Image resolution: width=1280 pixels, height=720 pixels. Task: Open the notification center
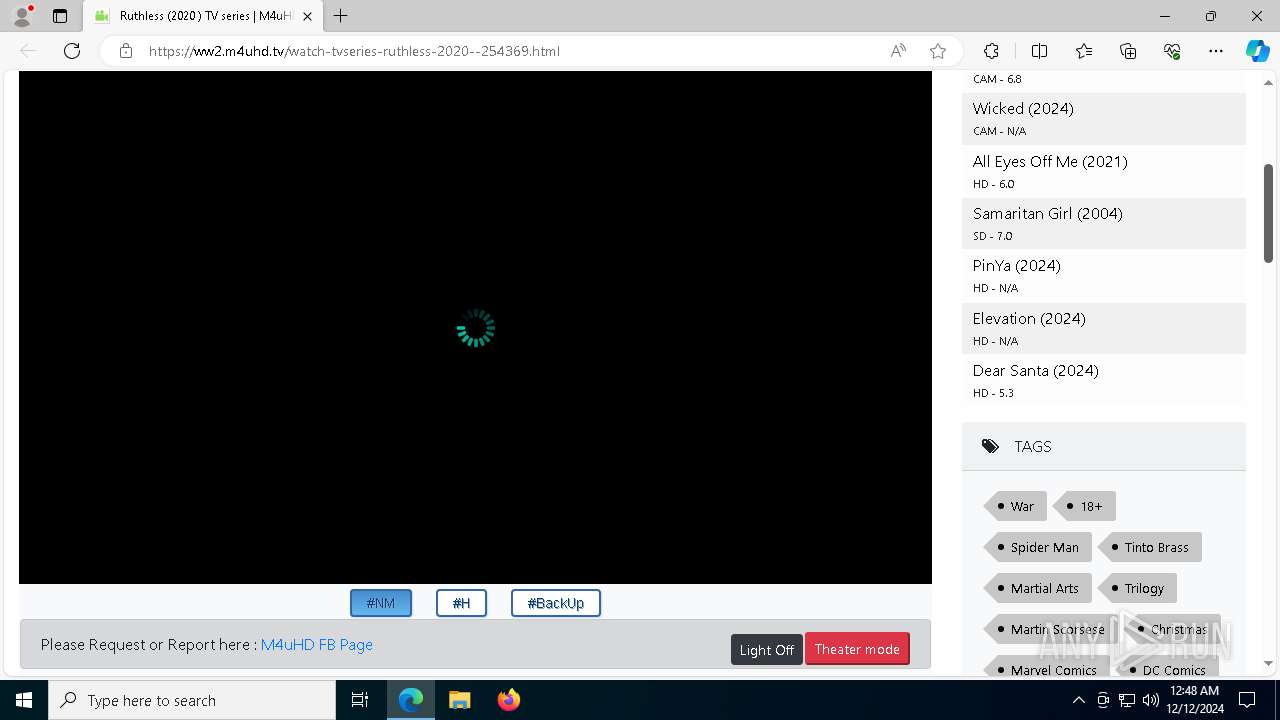pos(1247,700)
